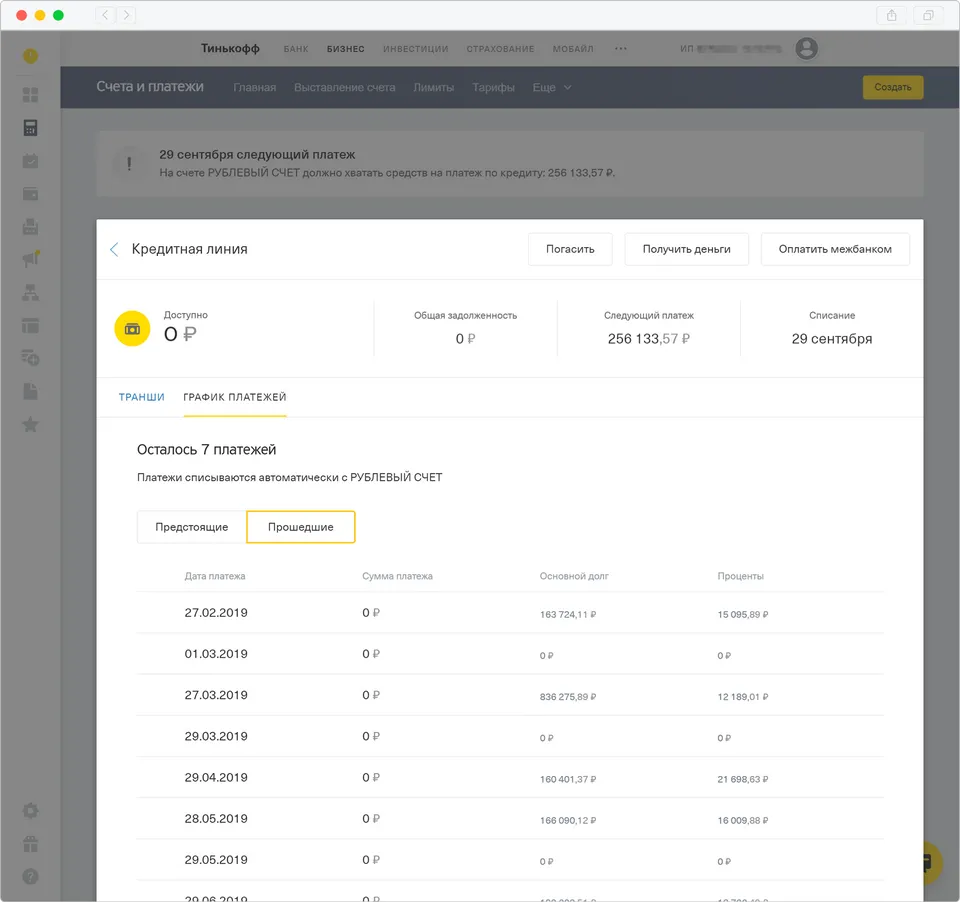Click the 29.05.2019 payment row date
The image size is (960, 902).
(x=216, y=860)
